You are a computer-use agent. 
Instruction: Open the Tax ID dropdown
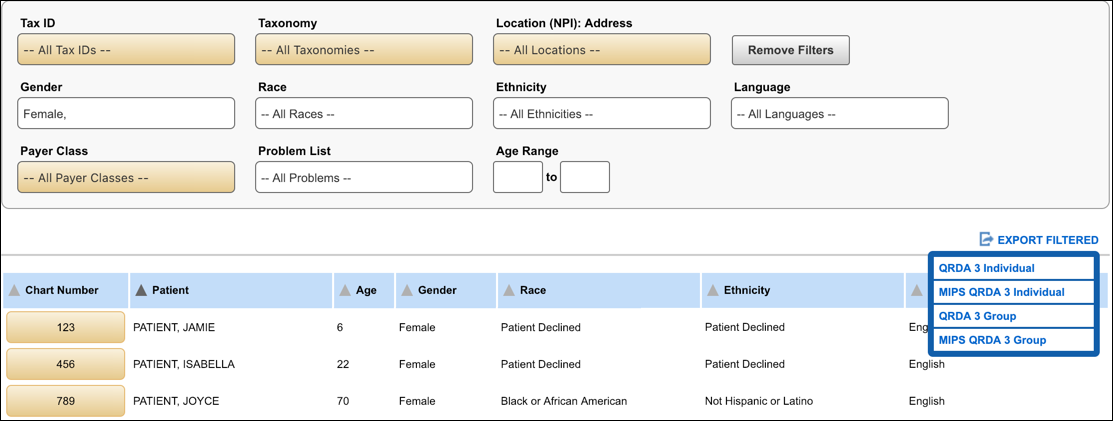(x=126, y=50)
